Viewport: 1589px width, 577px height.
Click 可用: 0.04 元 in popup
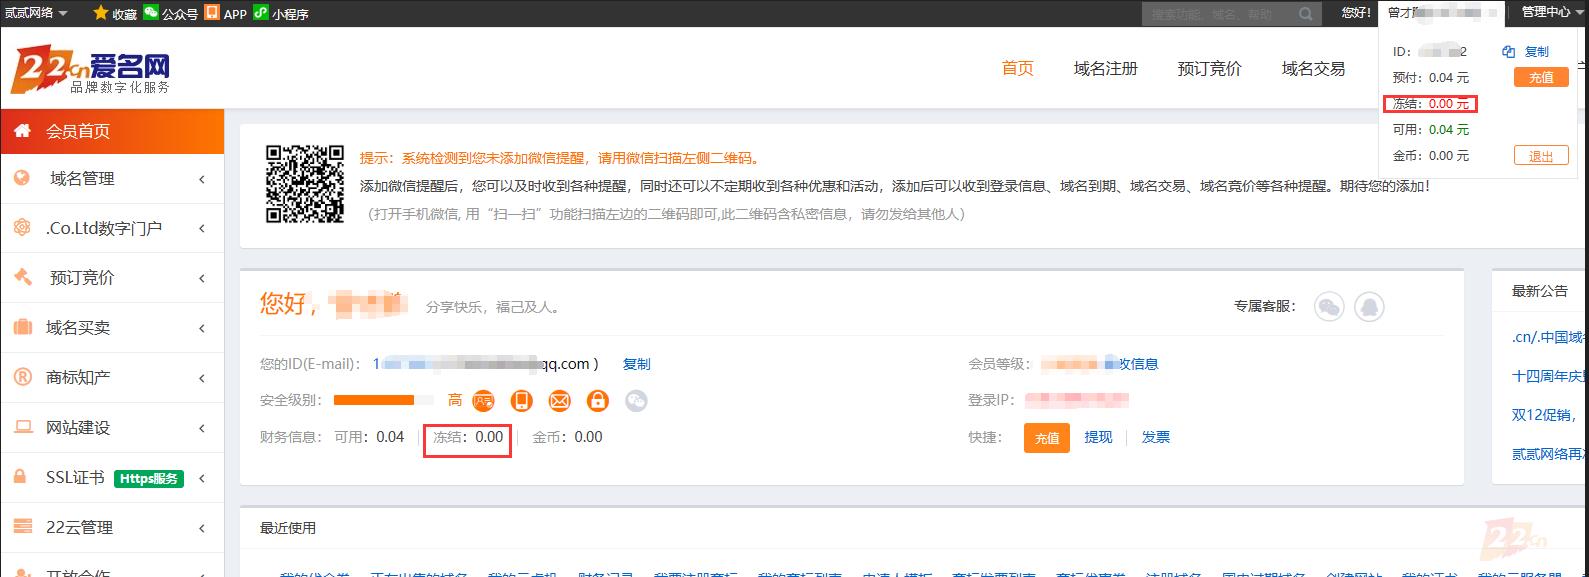pos(1431,129)
